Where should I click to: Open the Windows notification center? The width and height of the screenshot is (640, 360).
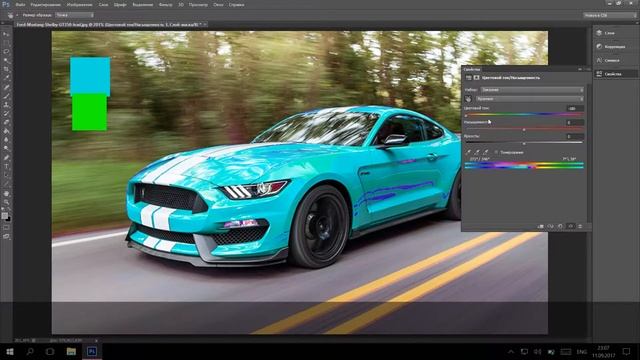627,351
